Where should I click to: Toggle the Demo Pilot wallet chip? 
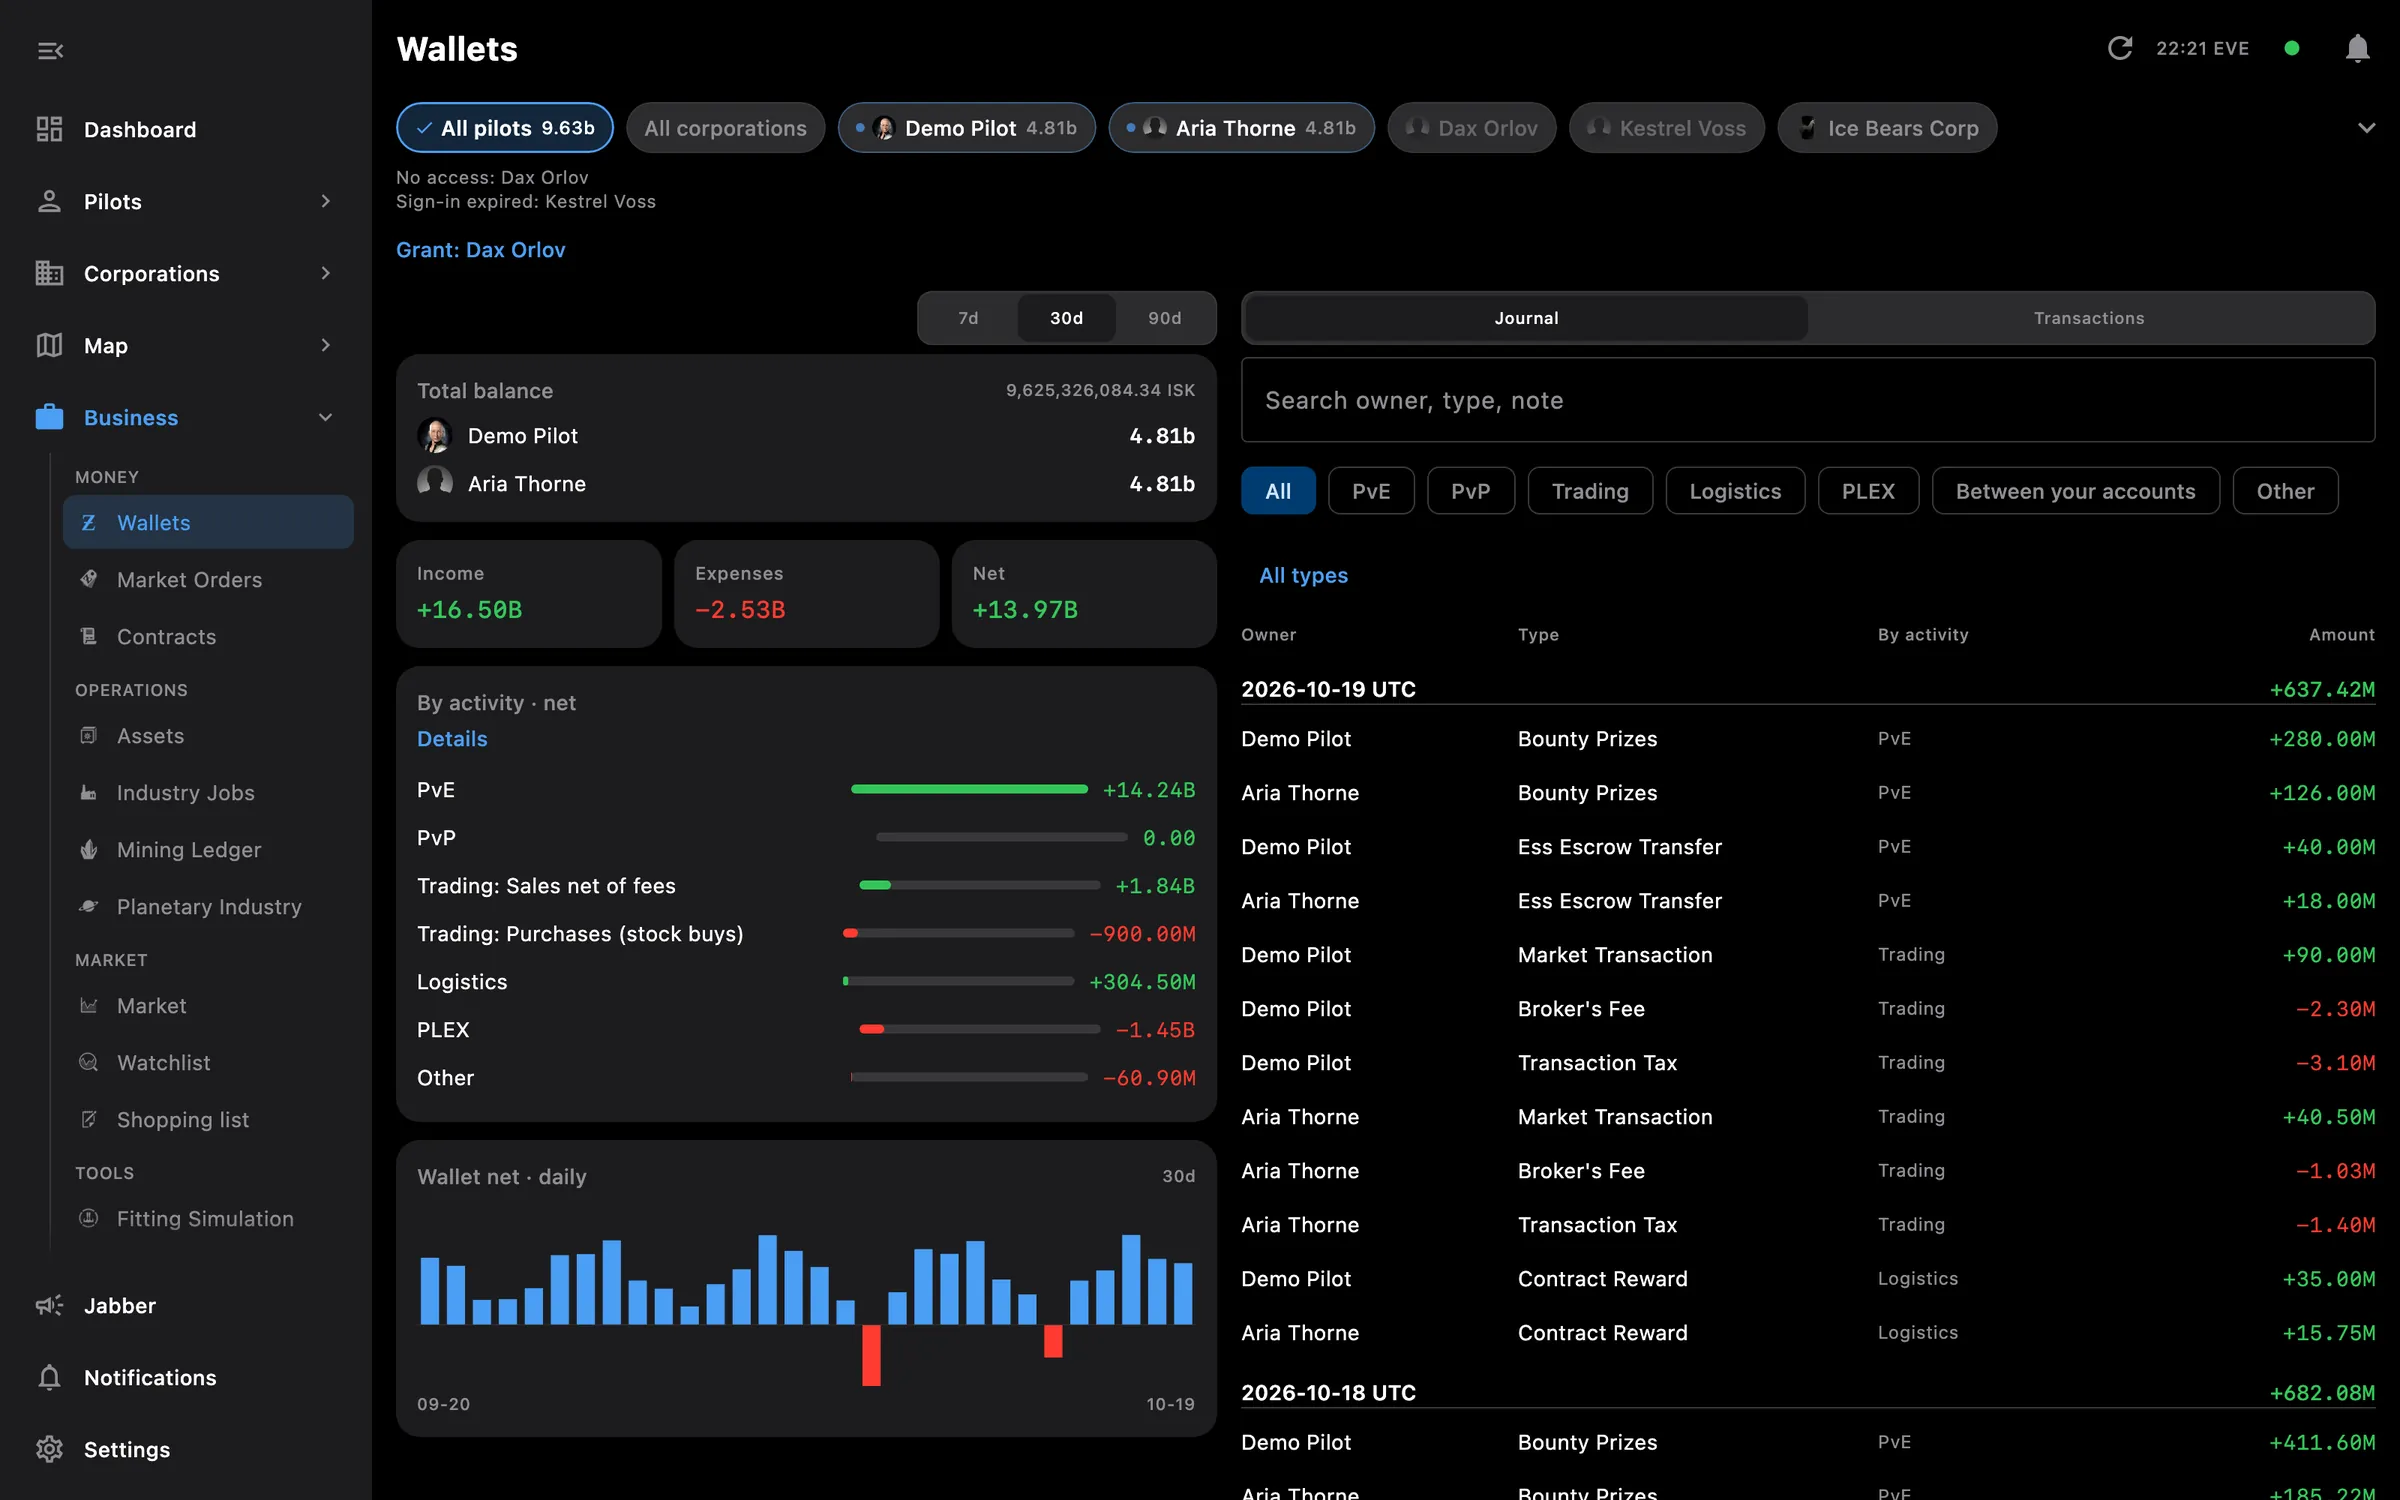(966, 128)
